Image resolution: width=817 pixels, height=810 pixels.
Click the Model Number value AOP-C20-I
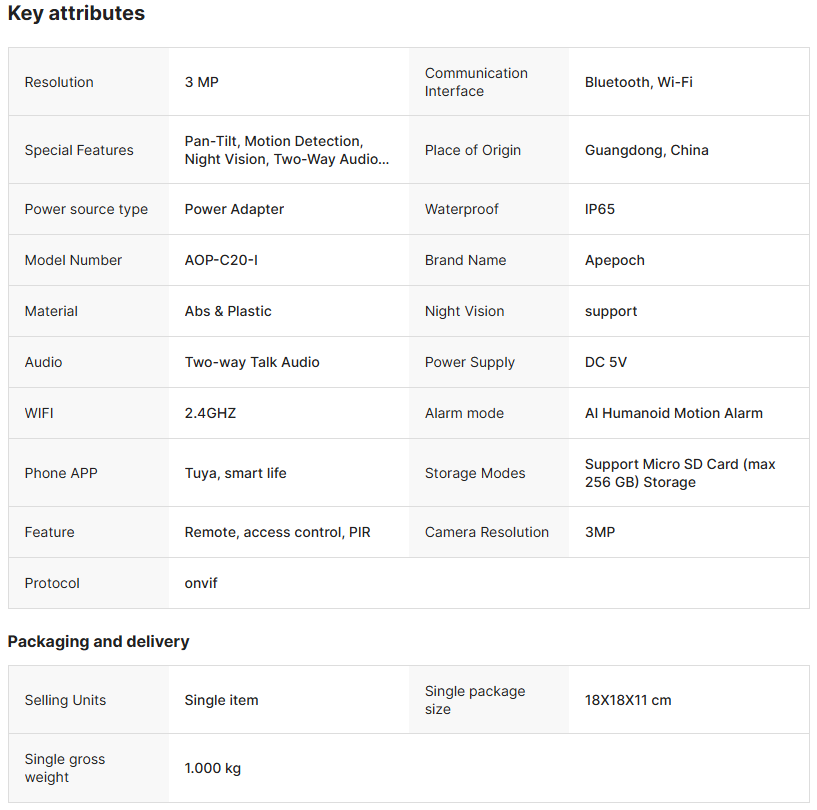tap(221, 260)
